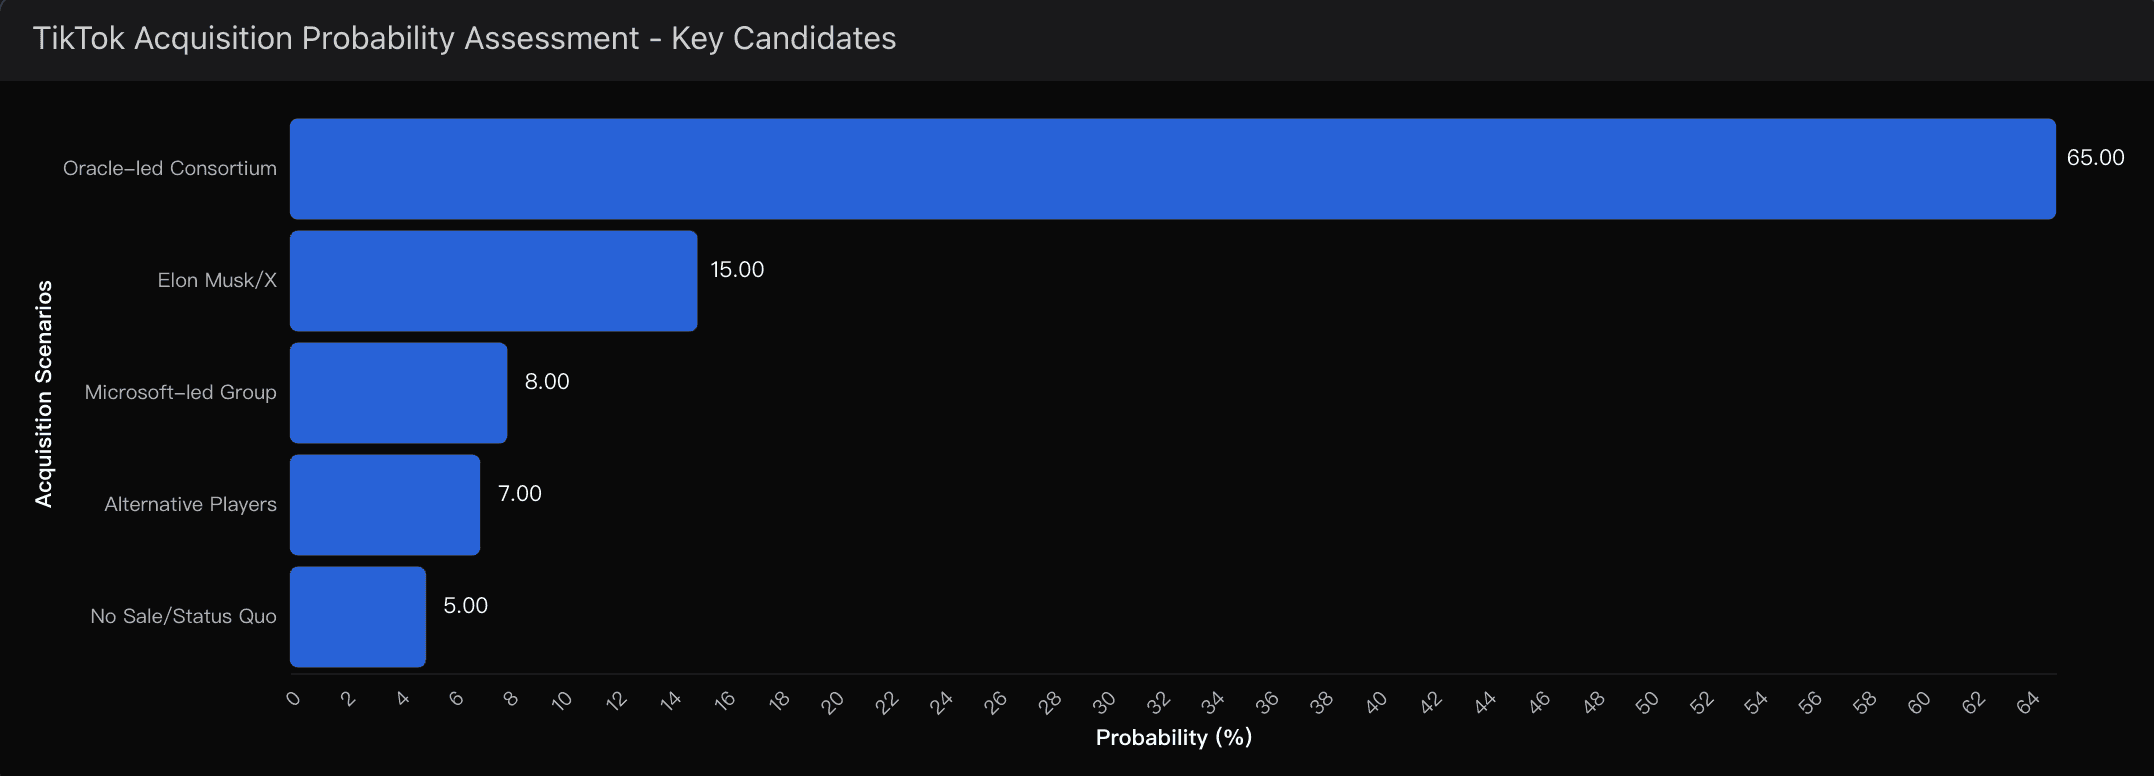This screenshot has height=776, width=2154.
Task: Click the 65.00 value label
Action: [2095, 158]
